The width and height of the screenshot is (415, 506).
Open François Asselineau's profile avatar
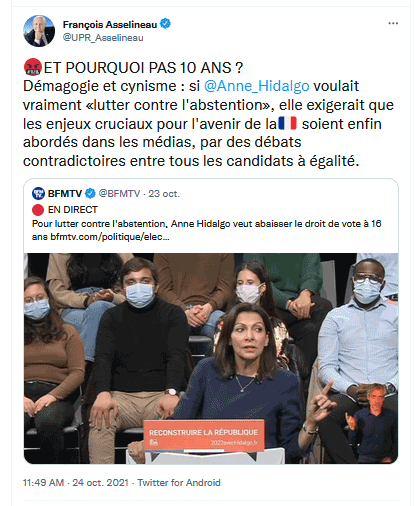pos(39,31)
